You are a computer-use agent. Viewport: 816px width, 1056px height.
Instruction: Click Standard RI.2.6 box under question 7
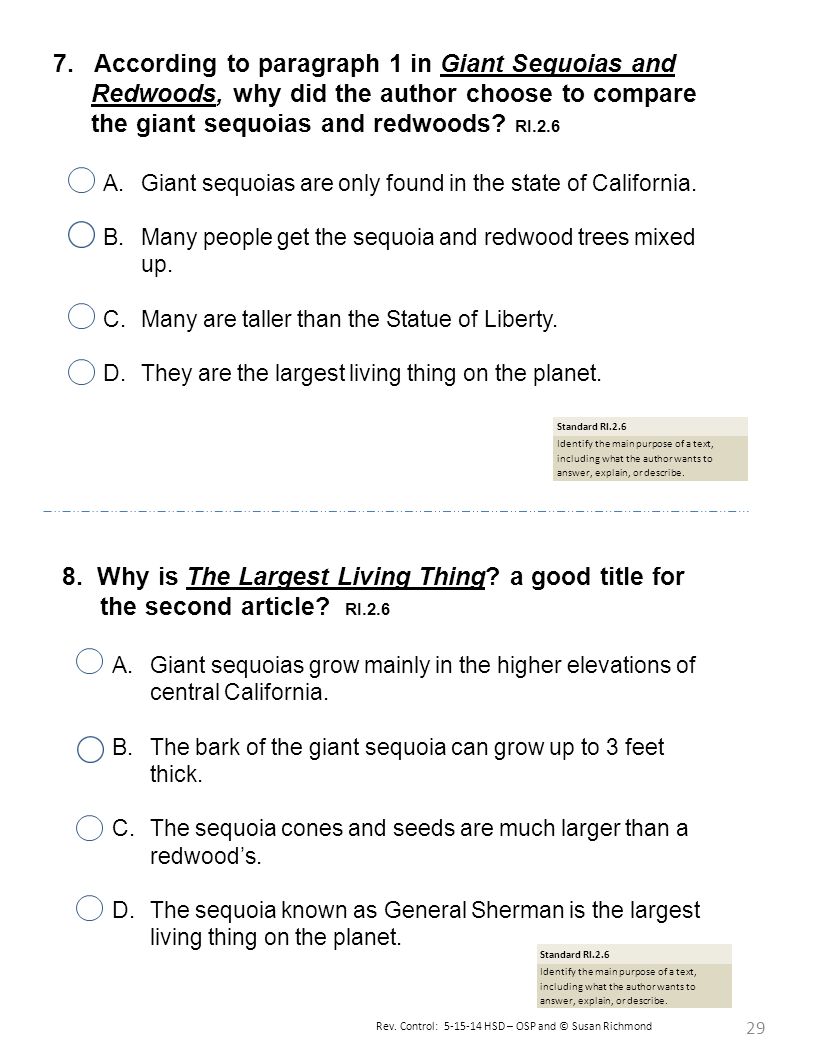tap(650, 449)
